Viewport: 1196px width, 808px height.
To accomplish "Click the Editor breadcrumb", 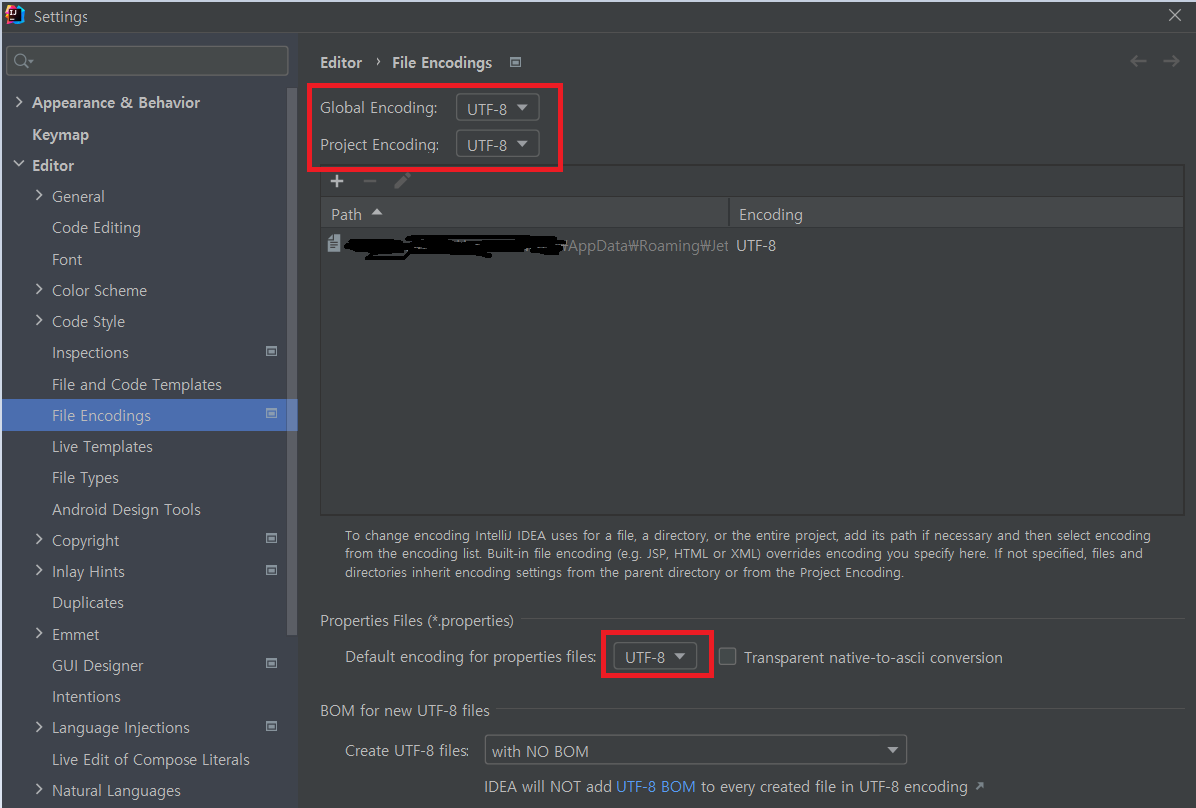I will tap(341, 63).
